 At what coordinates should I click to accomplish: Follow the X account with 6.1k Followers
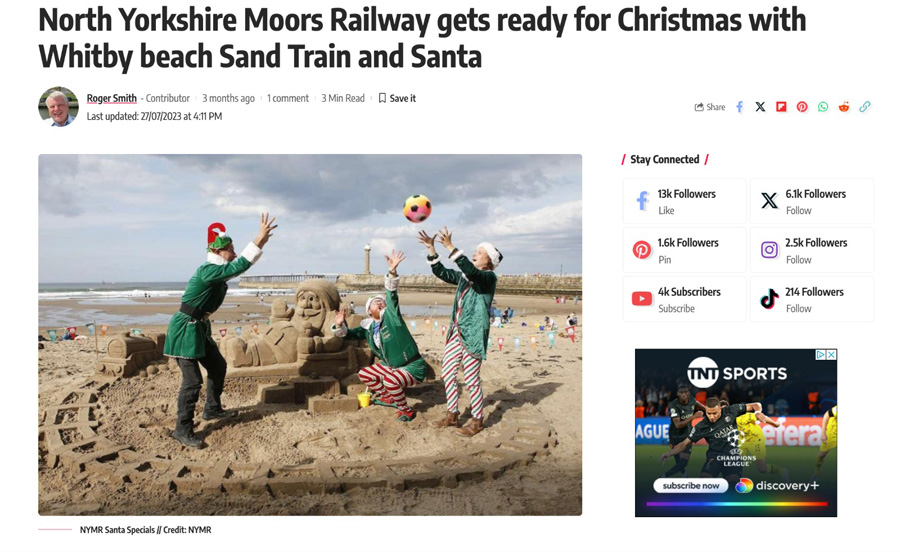pos(812,201)
